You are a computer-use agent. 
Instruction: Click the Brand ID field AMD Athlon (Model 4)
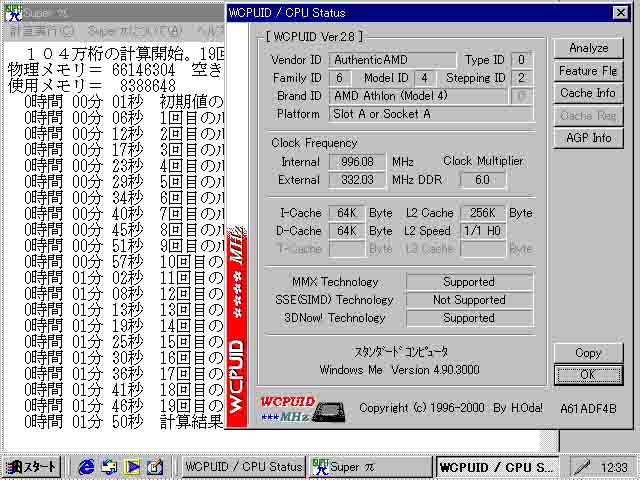point(418,96)
